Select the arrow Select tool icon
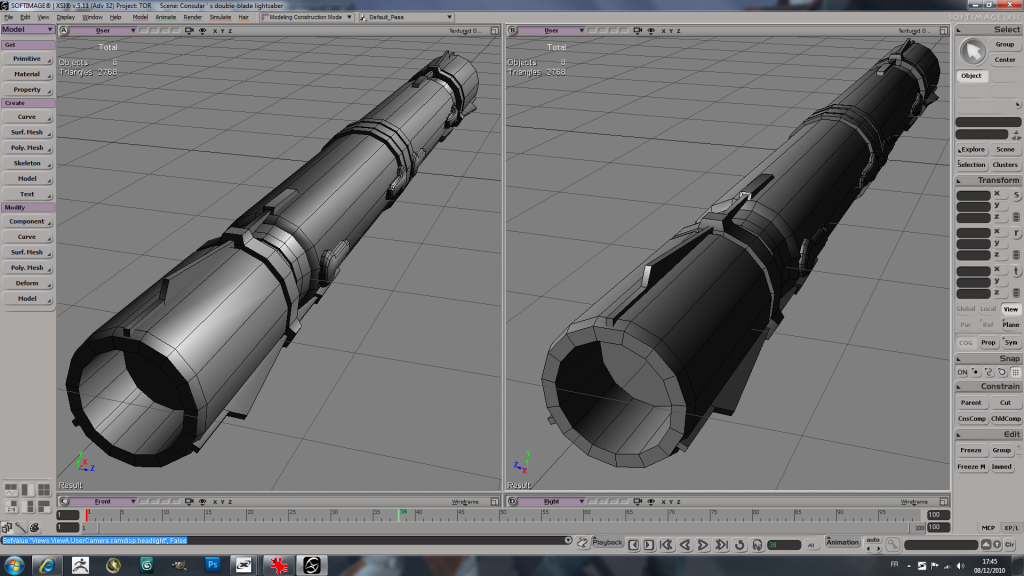The image size is (1024, 576). (x=972, y=52)
